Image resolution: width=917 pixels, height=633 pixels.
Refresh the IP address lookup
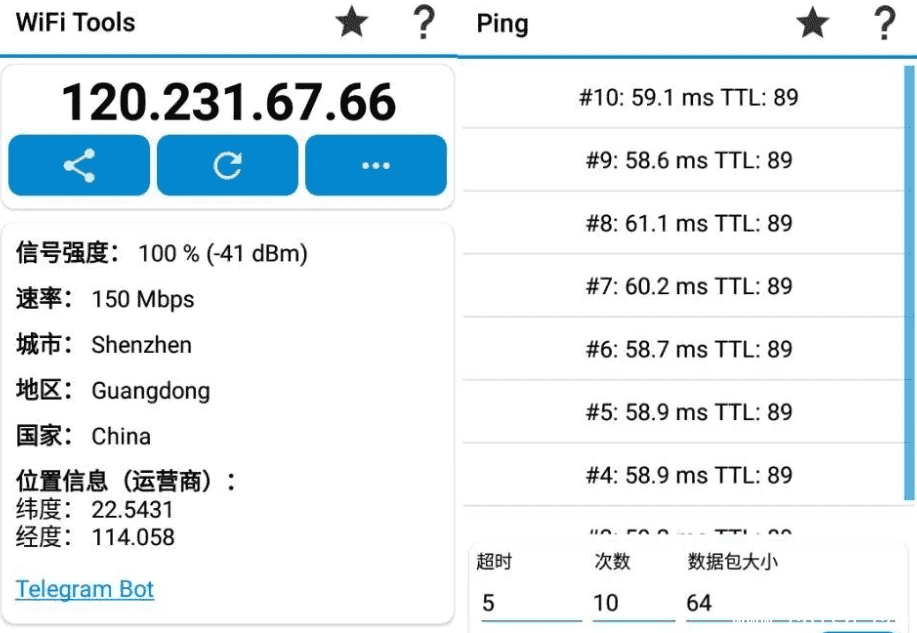(x=226, y=165)
